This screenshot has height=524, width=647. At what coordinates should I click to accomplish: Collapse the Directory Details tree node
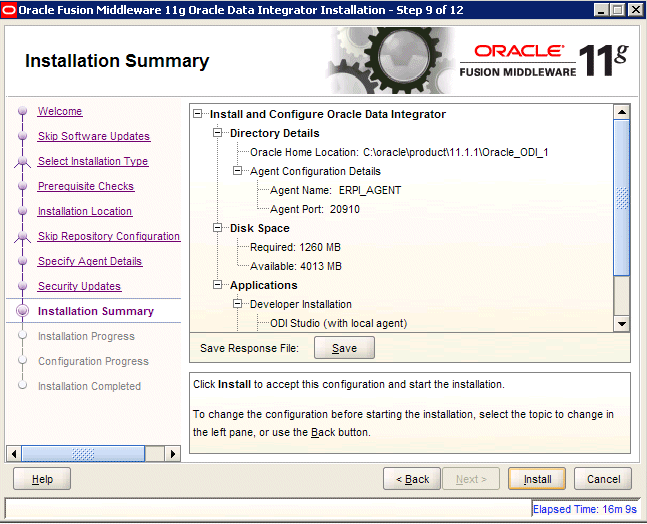click(217, 132)
